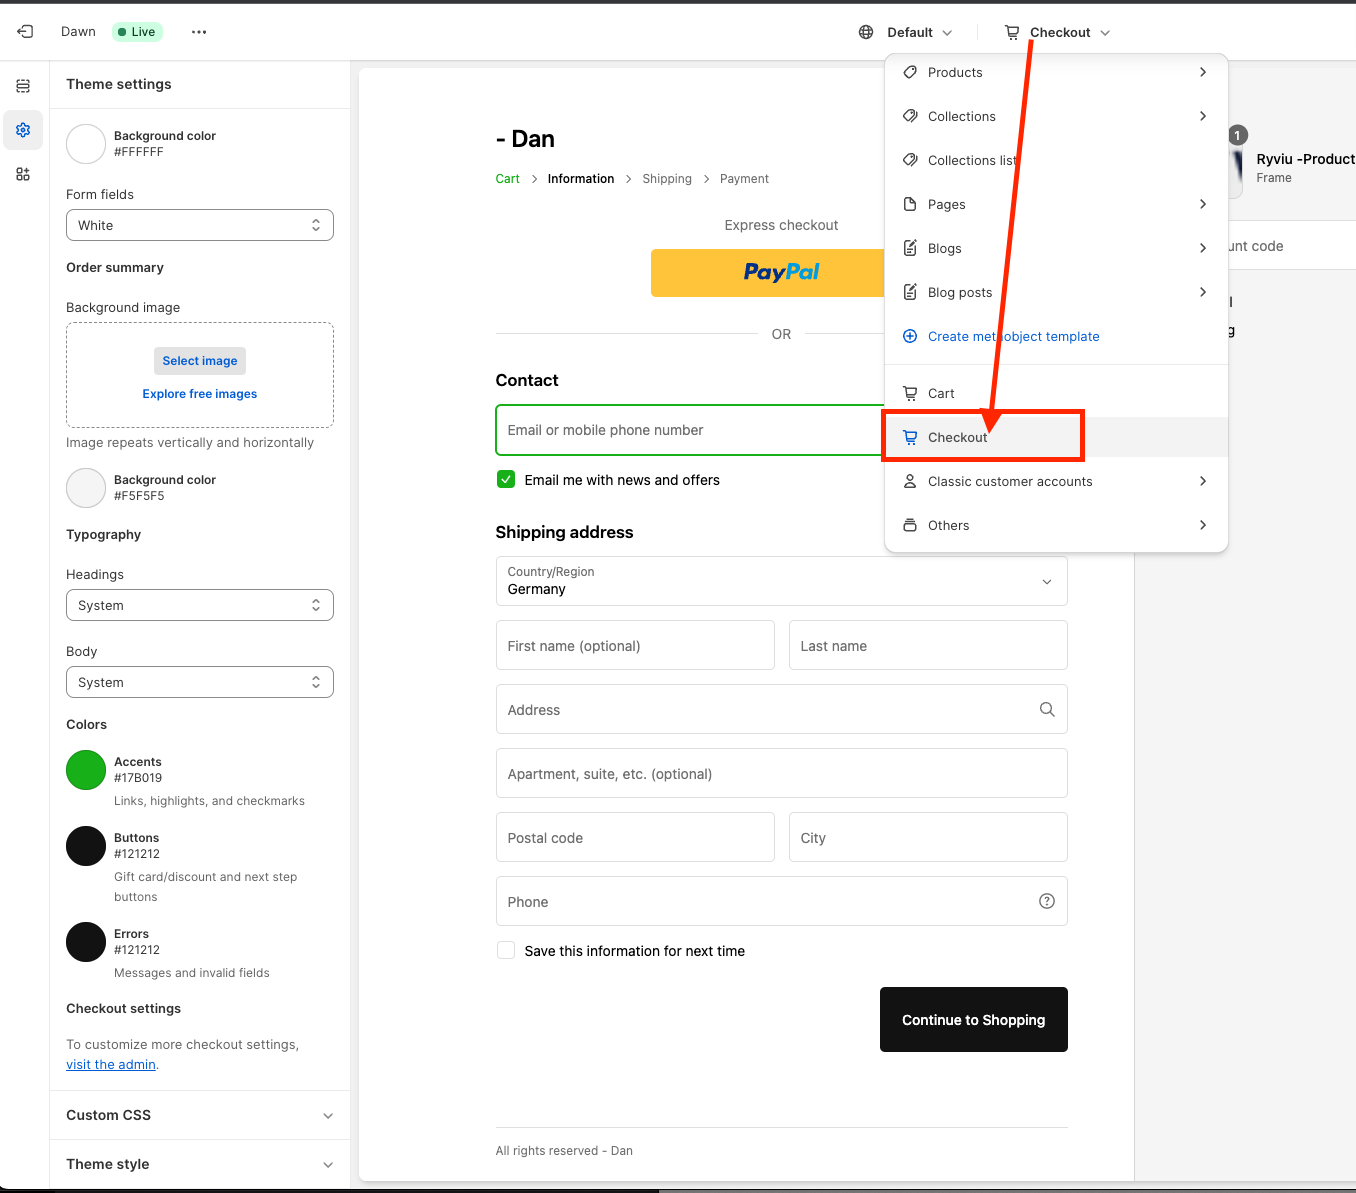Screen dimensions: 1356x1193
Task: Click the Blog posts edit icon
Action: 910,292
